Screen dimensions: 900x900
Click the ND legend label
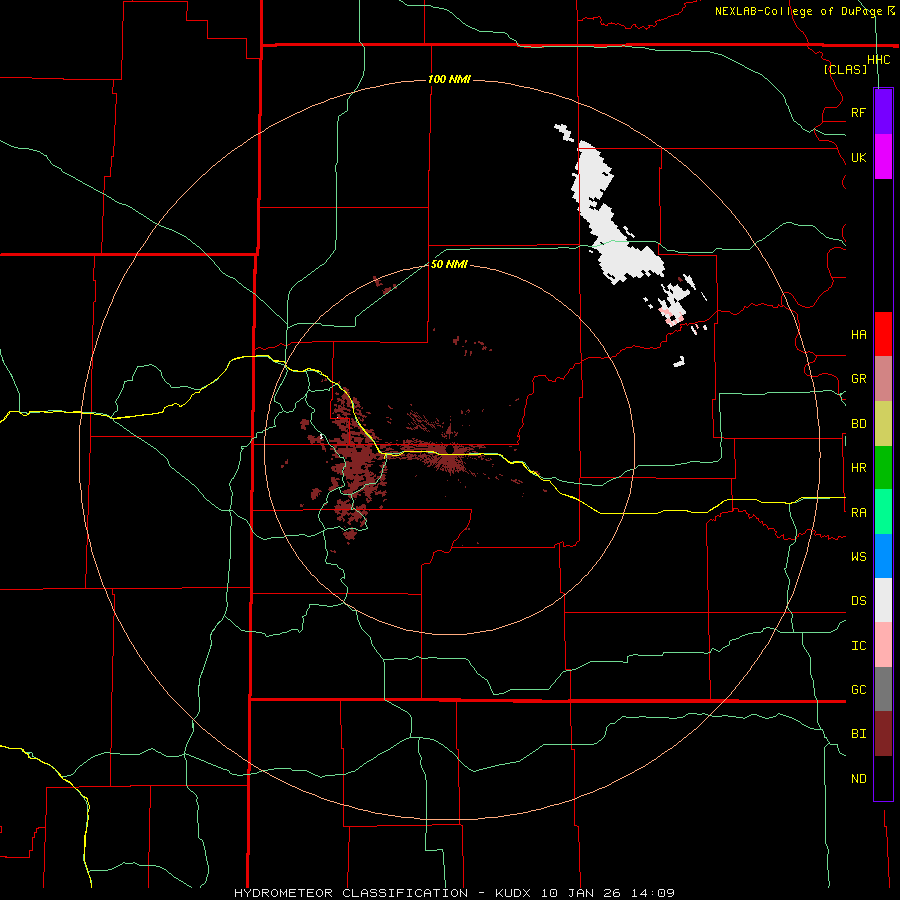pyautogui.click(x=858, y=779)
